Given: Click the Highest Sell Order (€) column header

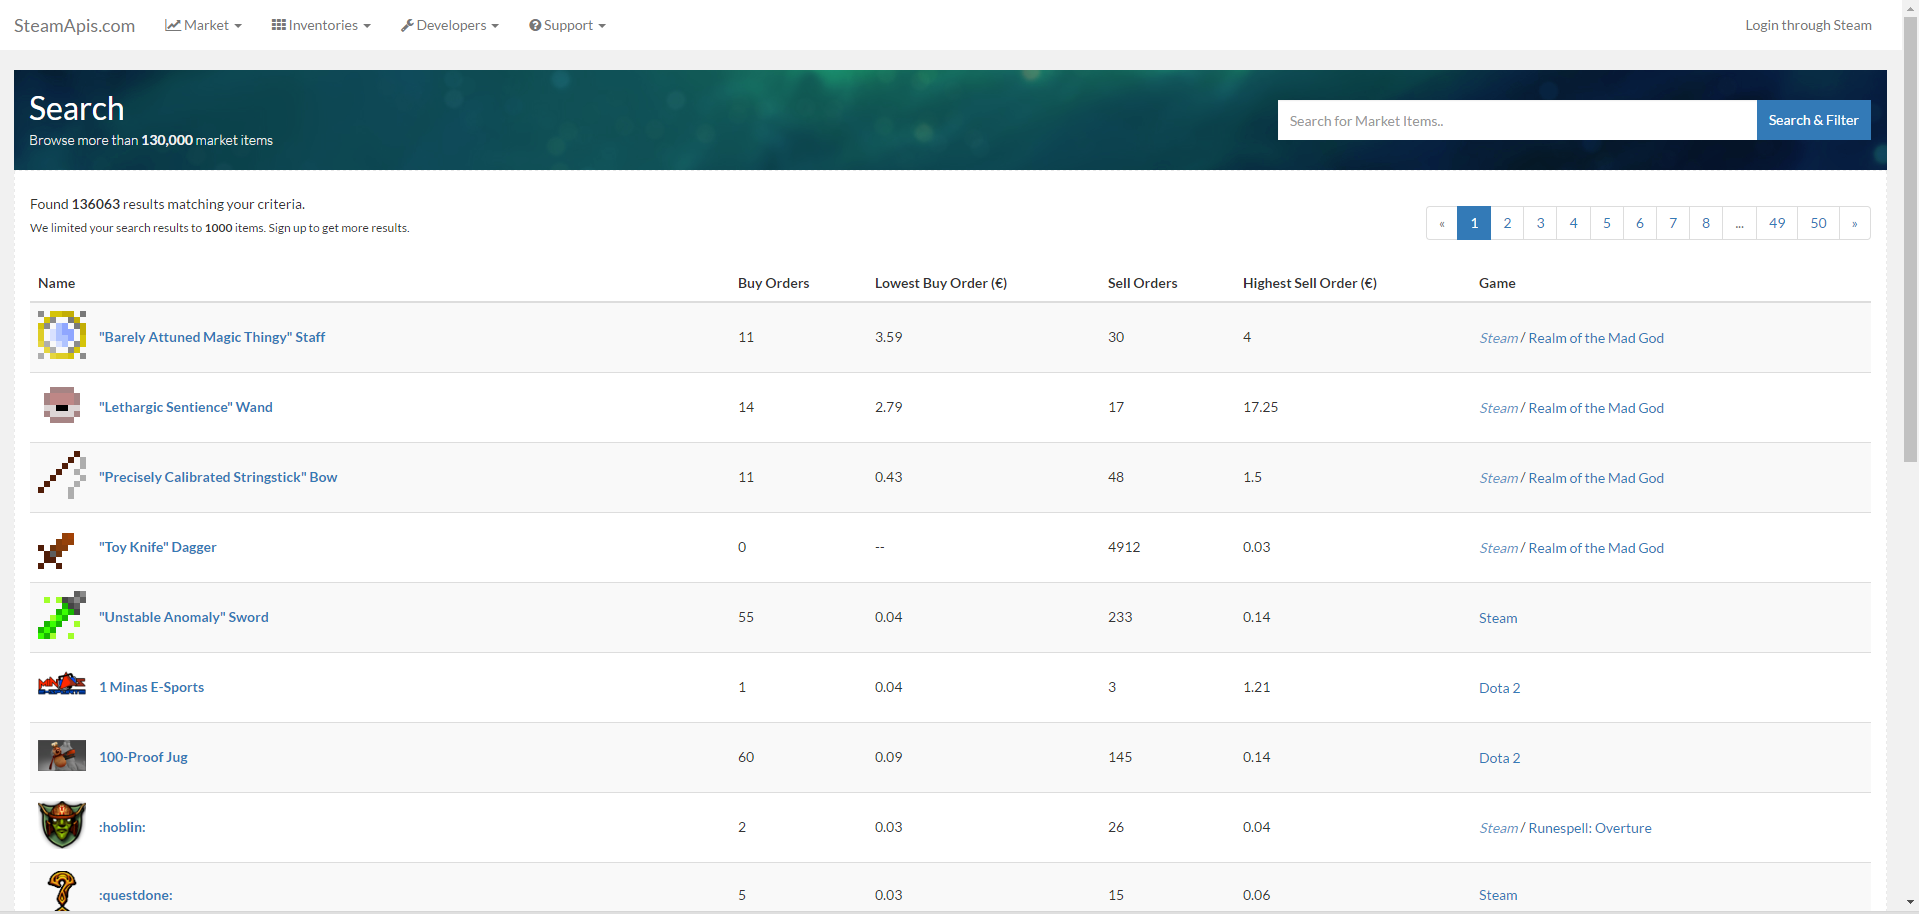Looking at the screenshot, I should (x=1310, y=283).
